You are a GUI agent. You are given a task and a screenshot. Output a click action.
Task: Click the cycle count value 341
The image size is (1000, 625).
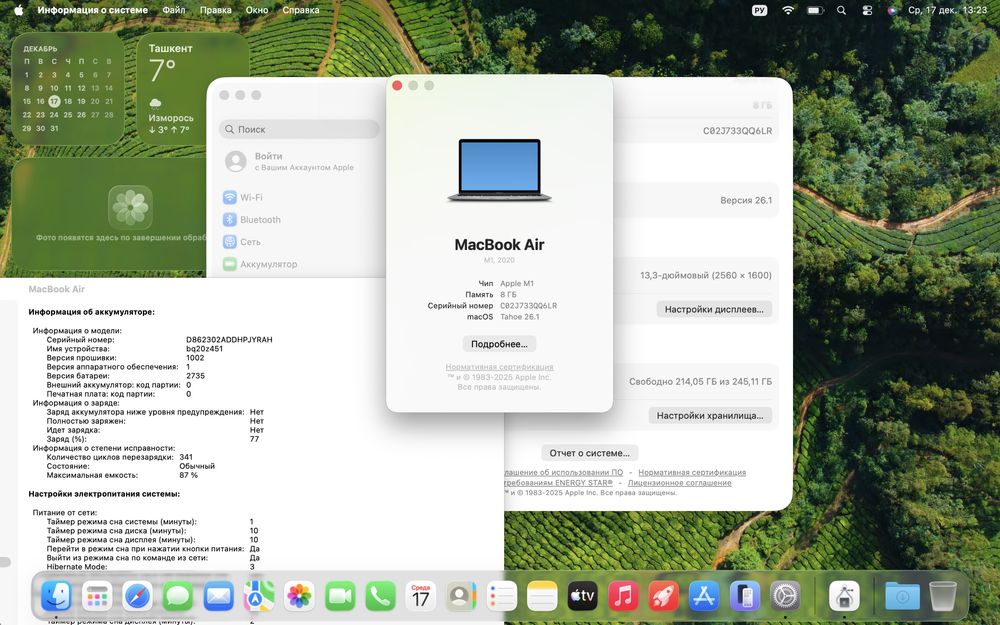coord(186,457)
